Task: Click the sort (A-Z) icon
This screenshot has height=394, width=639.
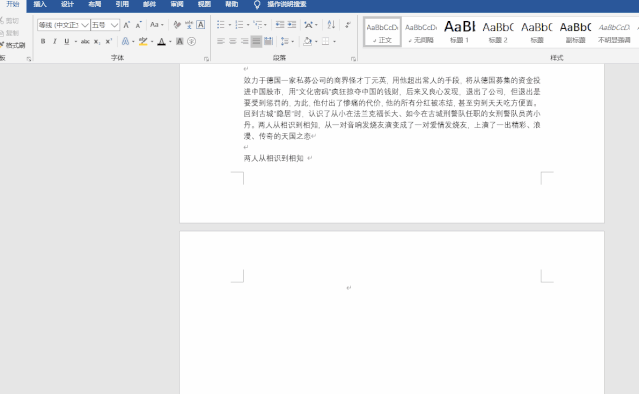Action: coord(331,25)
